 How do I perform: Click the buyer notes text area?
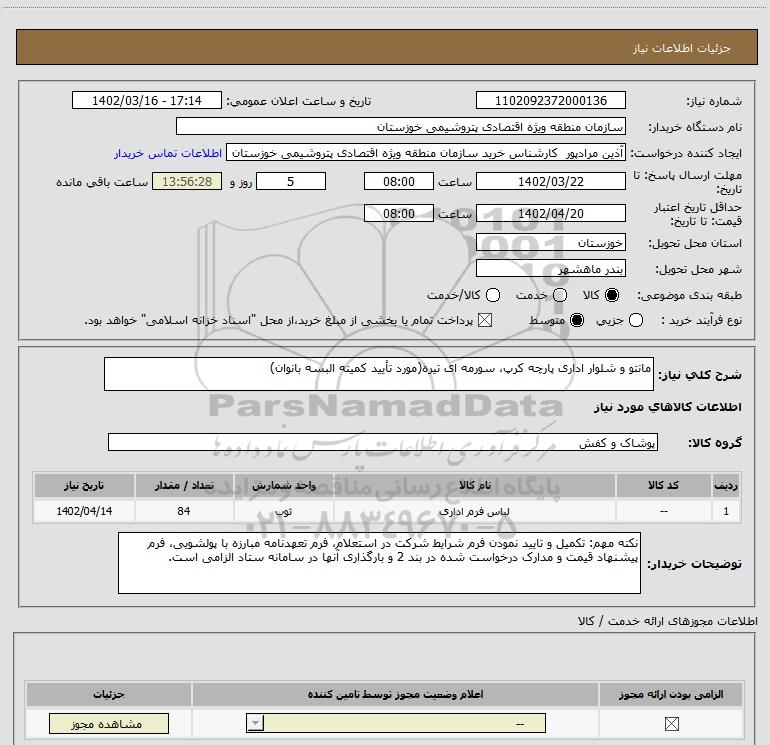379,563
